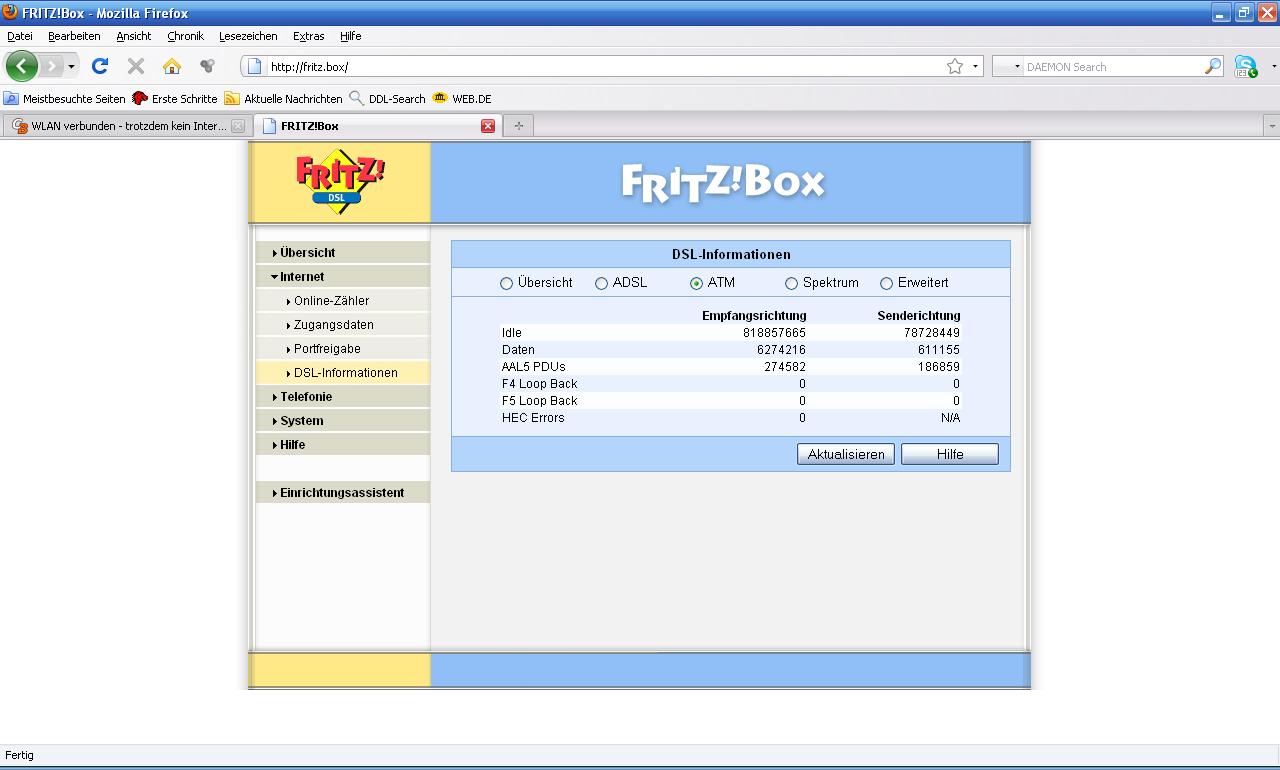Click the AAL5 PDUs value 274582
The width and height of the screenshot is (1280, 770).
tap(784, 367)
